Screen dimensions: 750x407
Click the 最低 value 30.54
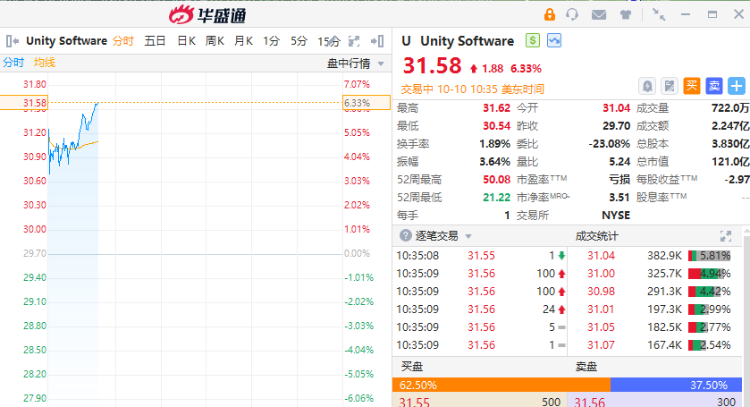click(x=496, y=126)
